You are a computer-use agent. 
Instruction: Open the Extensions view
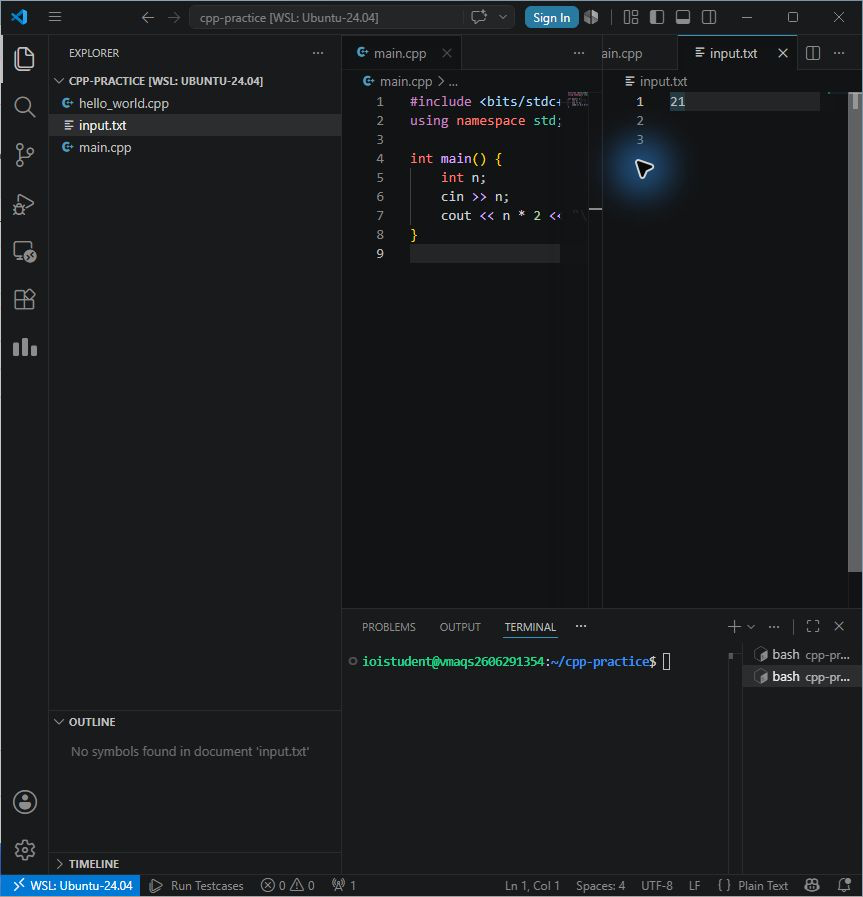point(24,299)
